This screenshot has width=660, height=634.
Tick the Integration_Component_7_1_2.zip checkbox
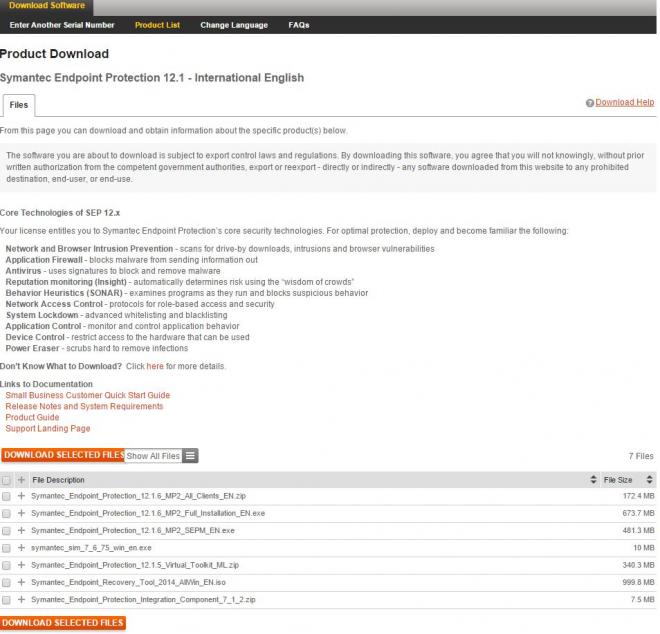click(x=6, y=600)
